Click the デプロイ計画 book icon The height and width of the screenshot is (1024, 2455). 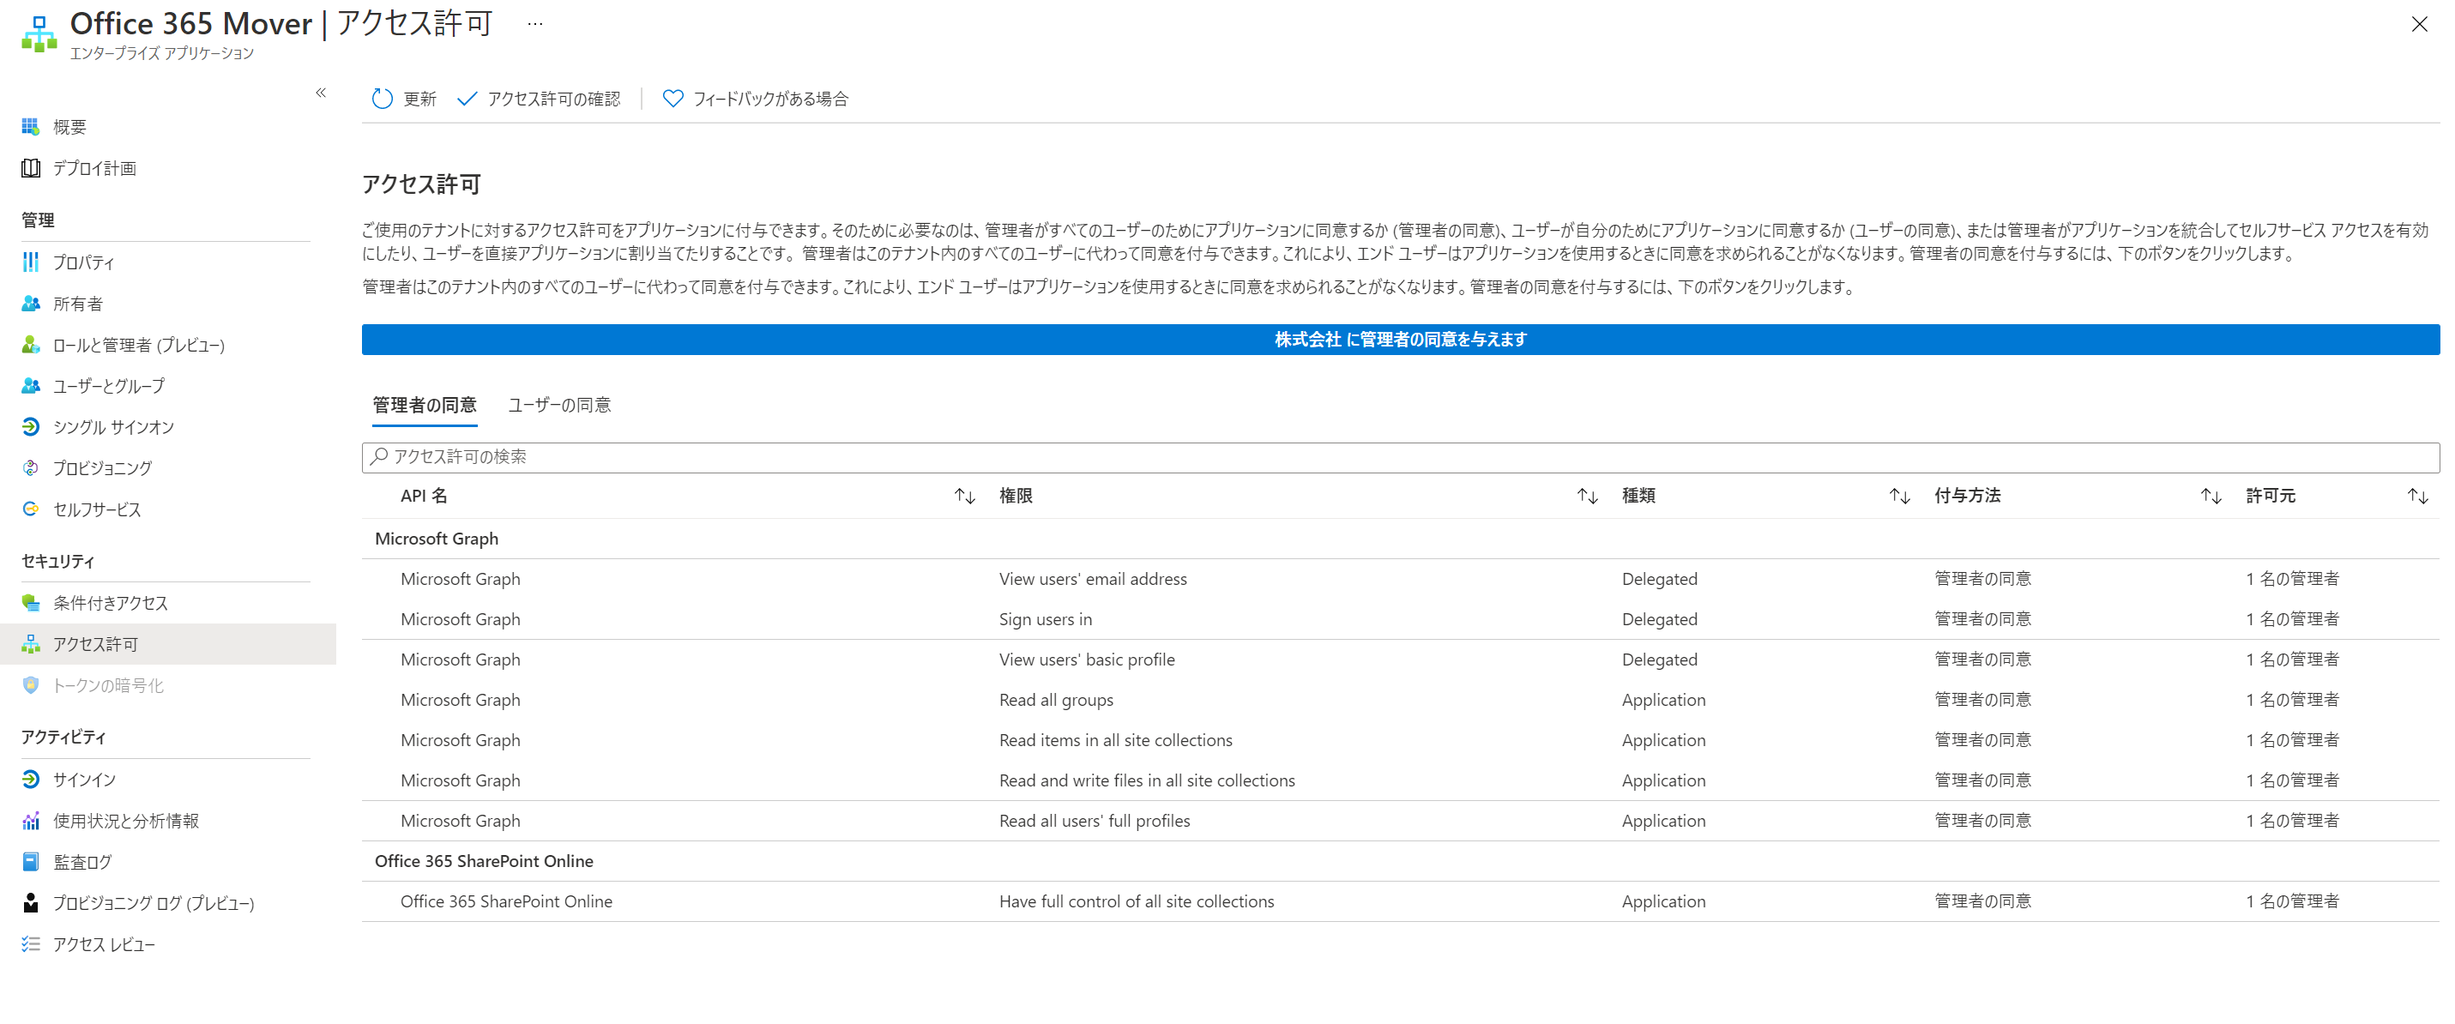[31, 168]
